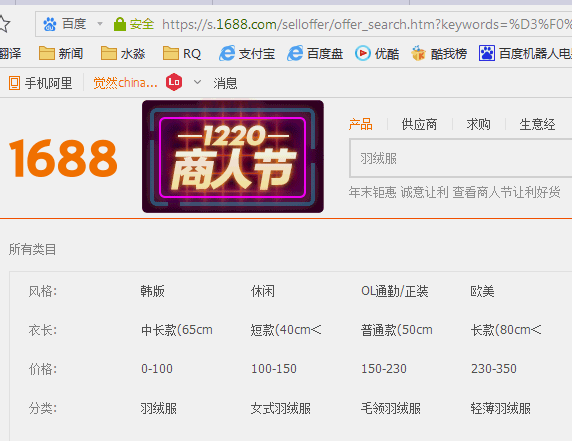Open the 新闻 bookmarks folder

(x=61, y=54)
